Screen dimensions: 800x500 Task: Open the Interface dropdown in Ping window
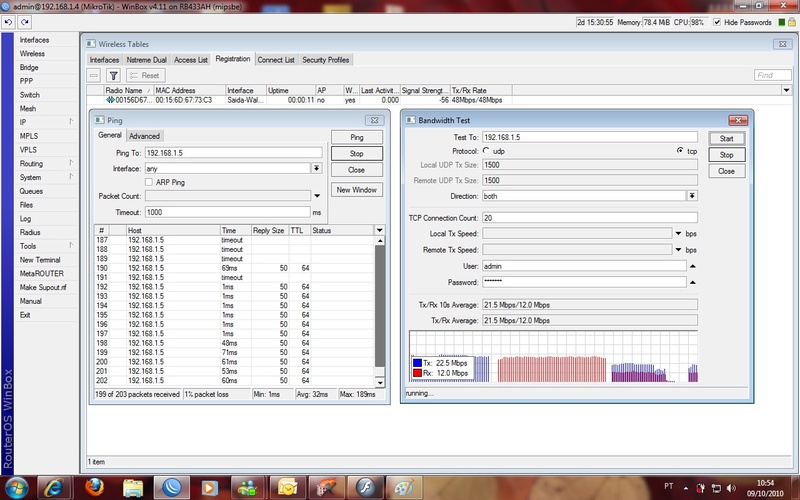tap(316, 169)
